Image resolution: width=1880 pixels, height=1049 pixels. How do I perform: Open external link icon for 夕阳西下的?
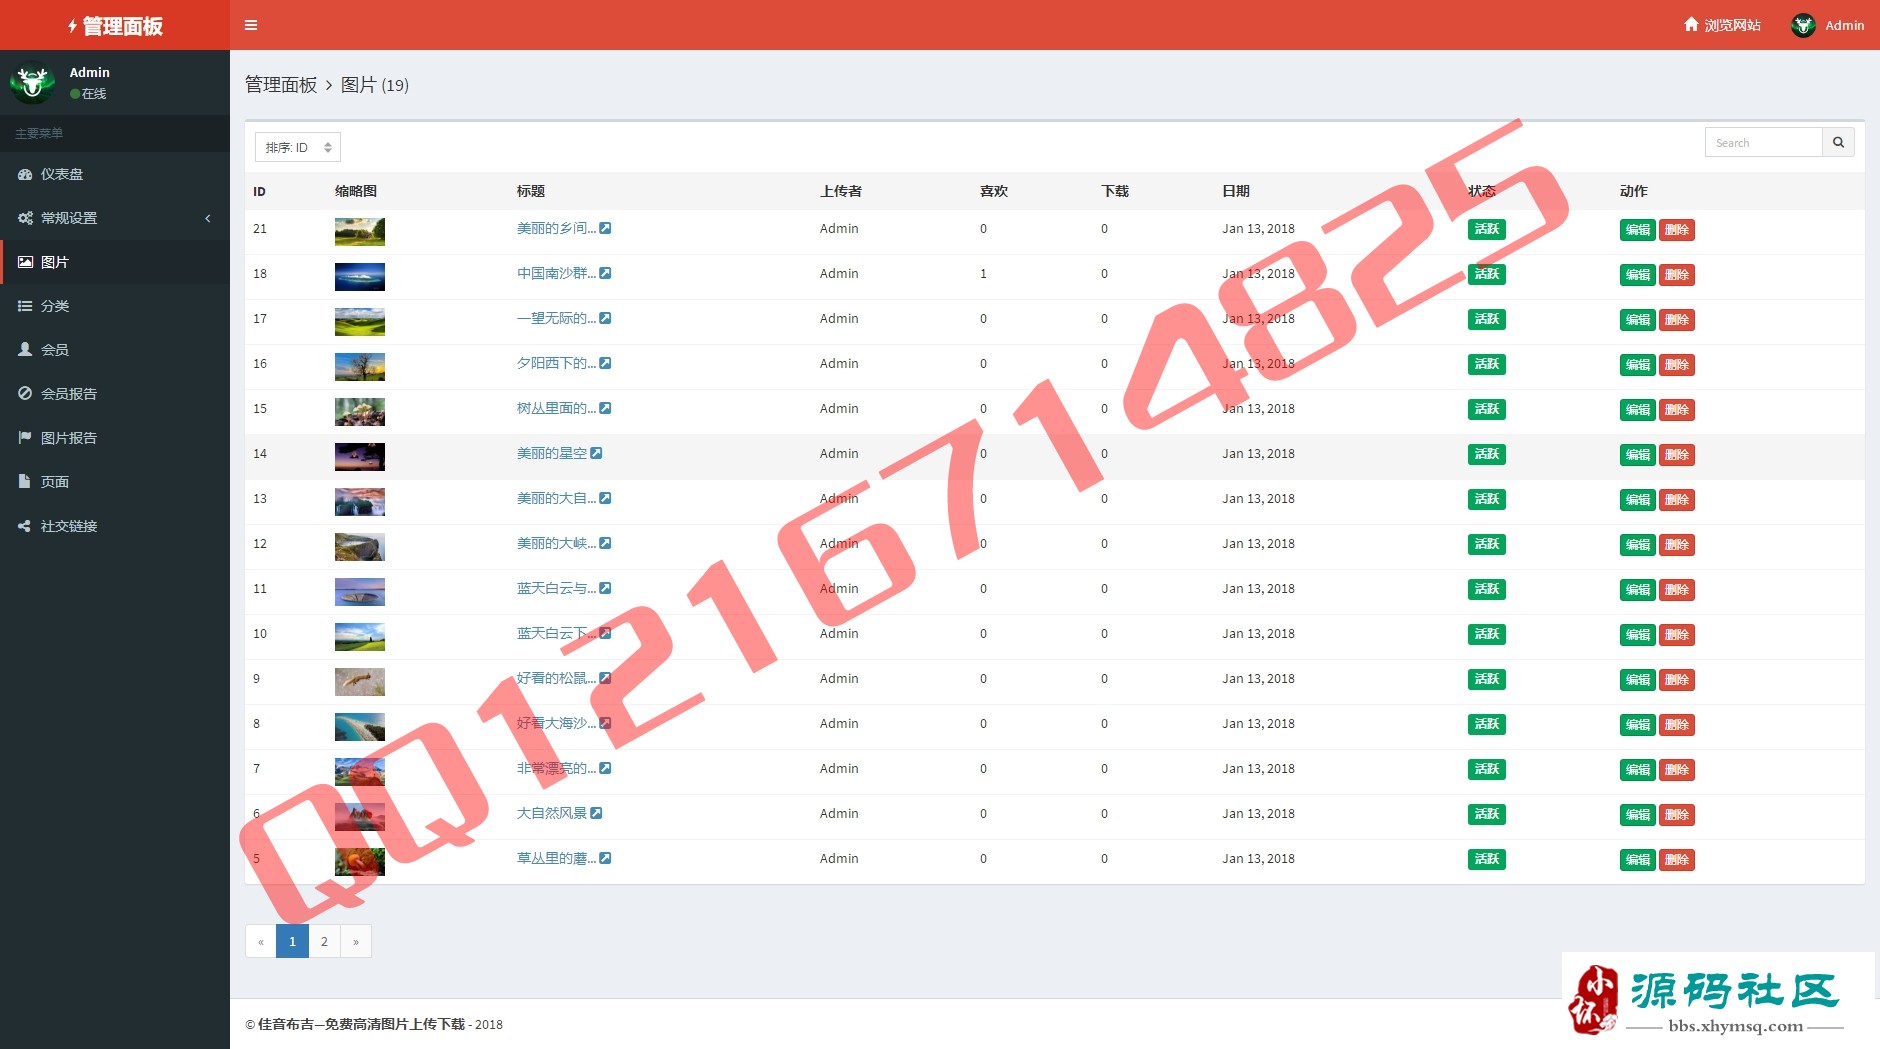coord(605,363)
